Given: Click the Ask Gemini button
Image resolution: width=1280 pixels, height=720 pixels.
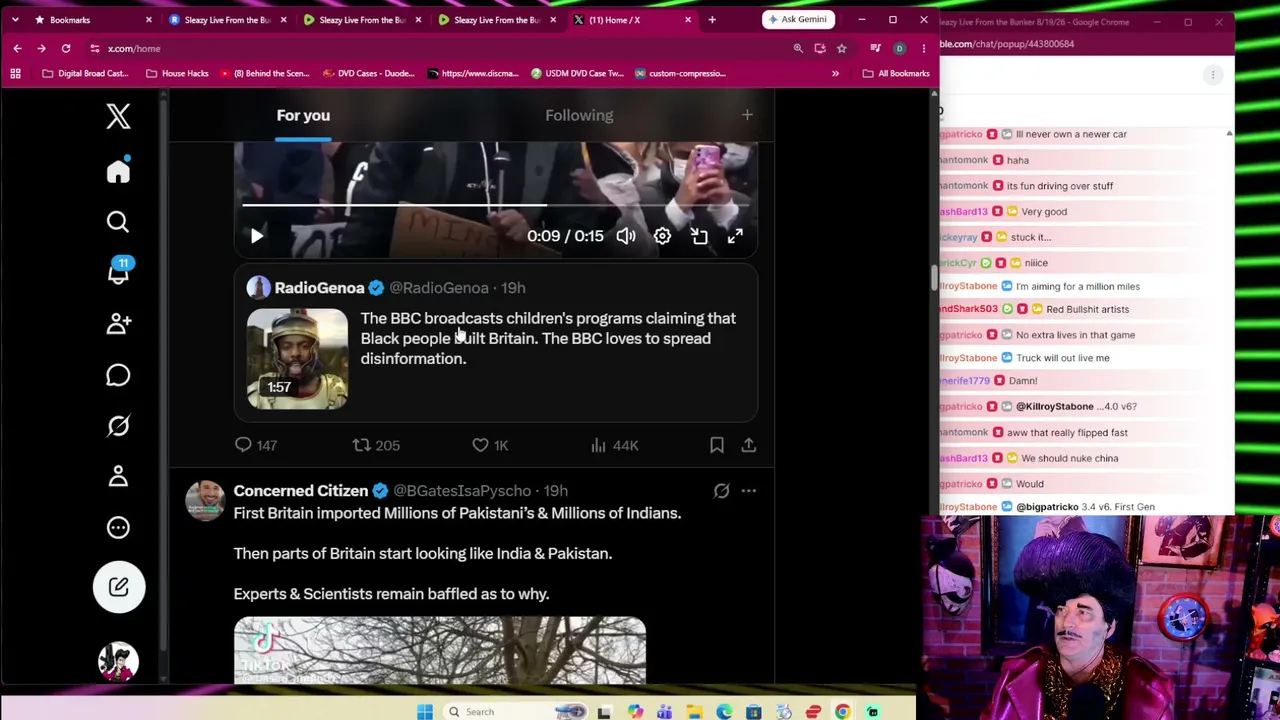Looking at the screenshot, I should pos(798,19).
